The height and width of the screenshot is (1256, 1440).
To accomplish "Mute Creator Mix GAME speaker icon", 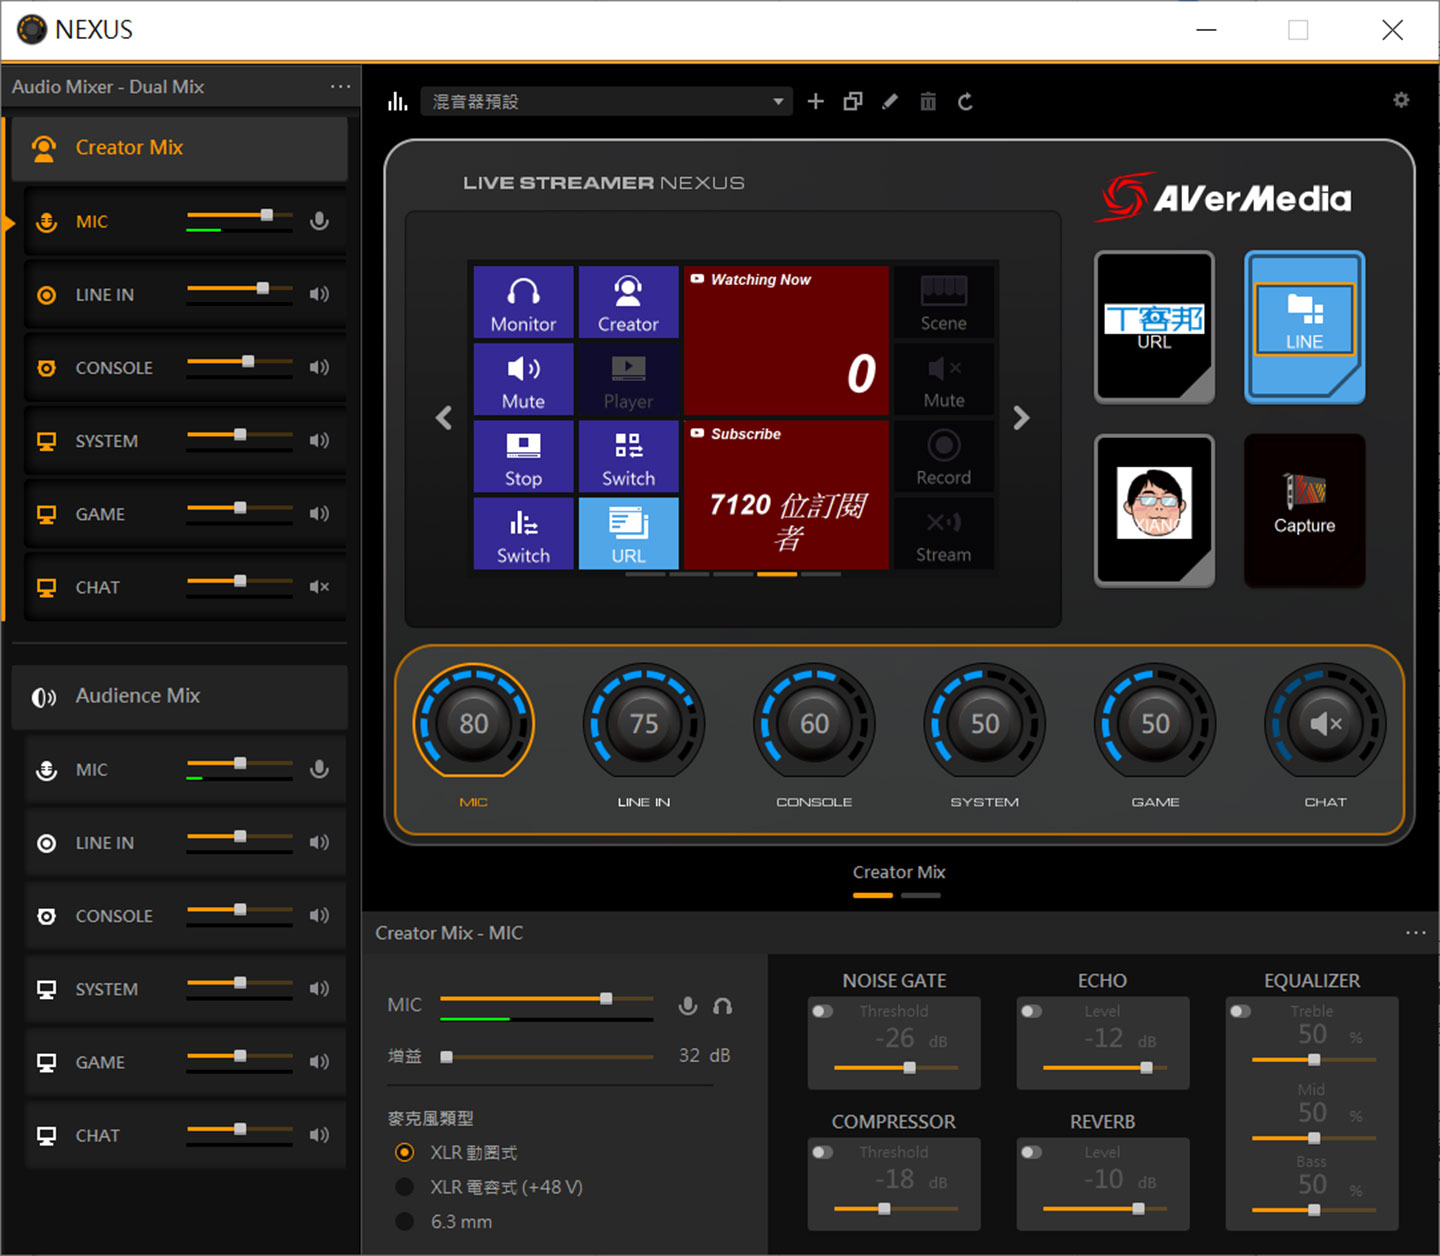I will (x=319, y=513).
